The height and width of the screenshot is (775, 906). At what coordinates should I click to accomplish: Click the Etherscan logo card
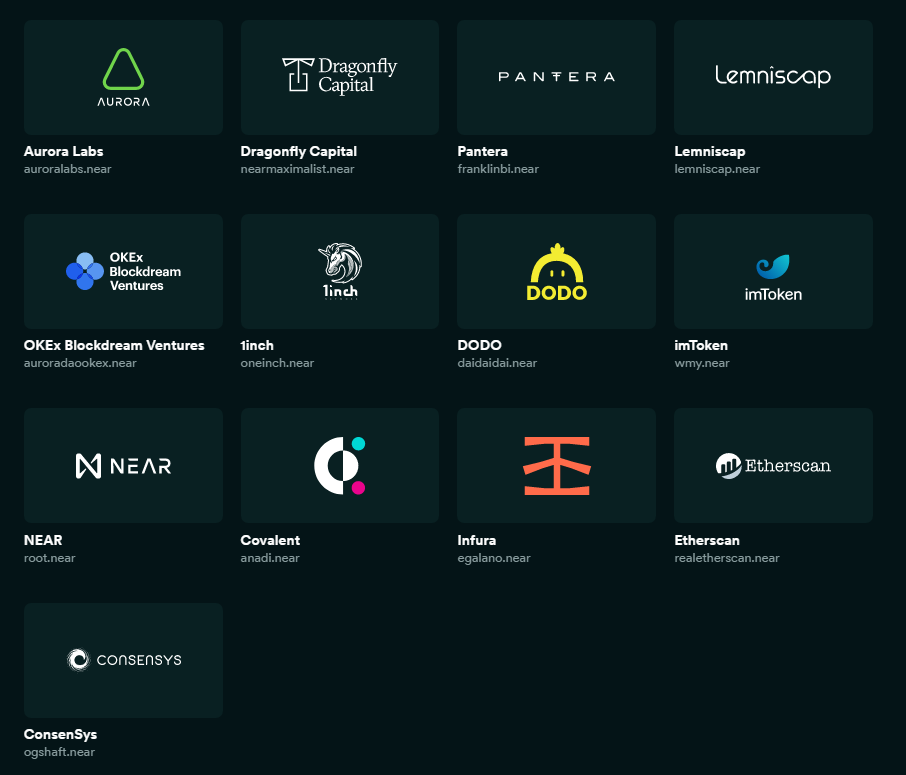pos(773,466)
